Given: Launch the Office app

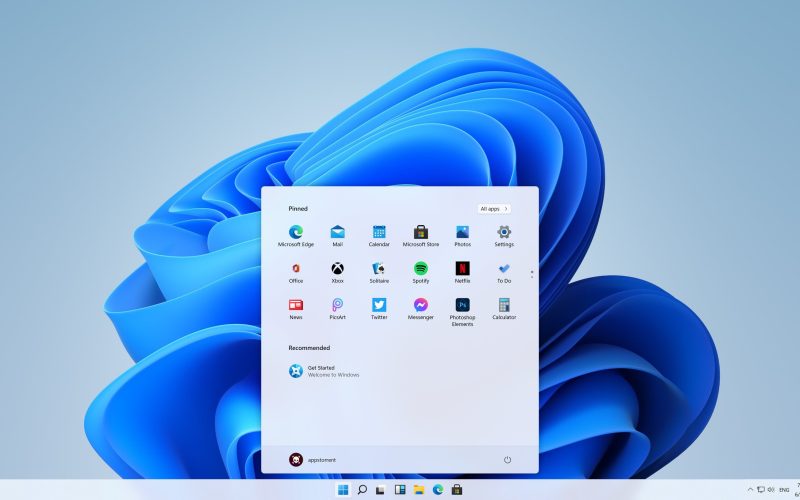Looking at the screenshot, I should click(295, 272).
